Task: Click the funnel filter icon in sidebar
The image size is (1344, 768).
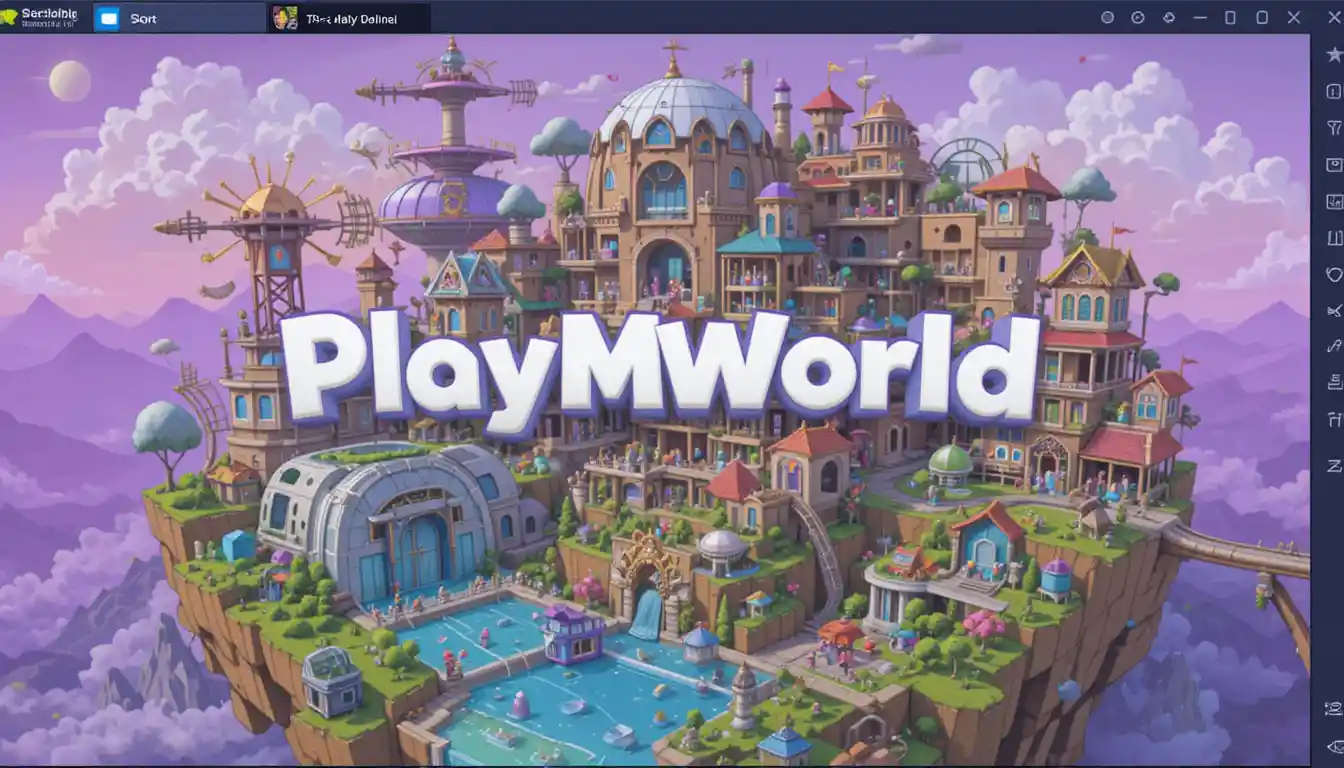Action: tap(1333, 127)
